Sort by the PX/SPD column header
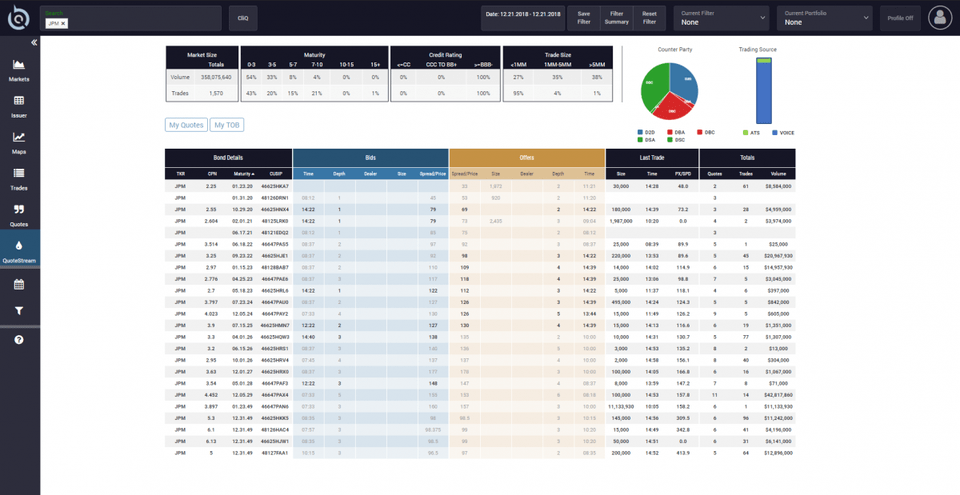The image size is (960, 495). [x=683, y=174]
